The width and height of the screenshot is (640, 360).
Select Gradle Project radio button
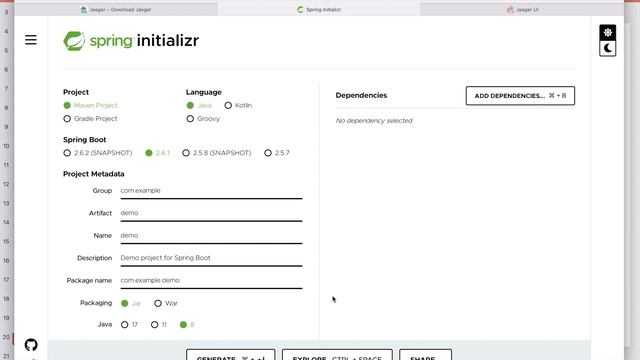(67, 119)
